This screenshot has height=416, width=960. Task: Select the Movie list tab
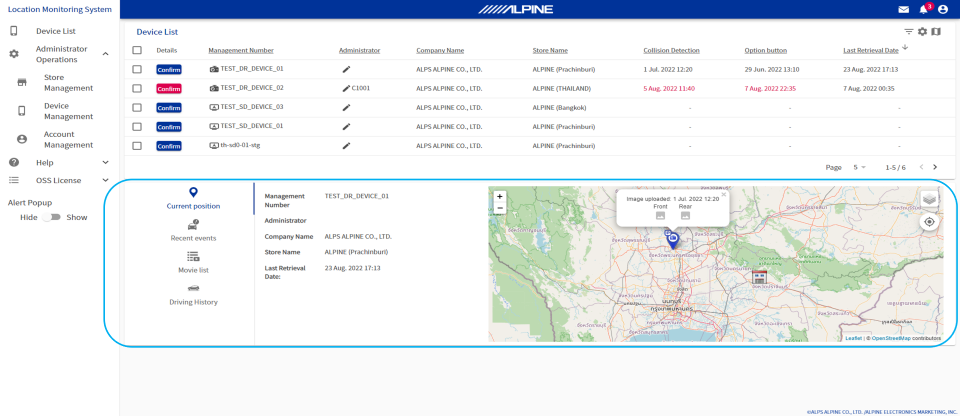[193, 262]
